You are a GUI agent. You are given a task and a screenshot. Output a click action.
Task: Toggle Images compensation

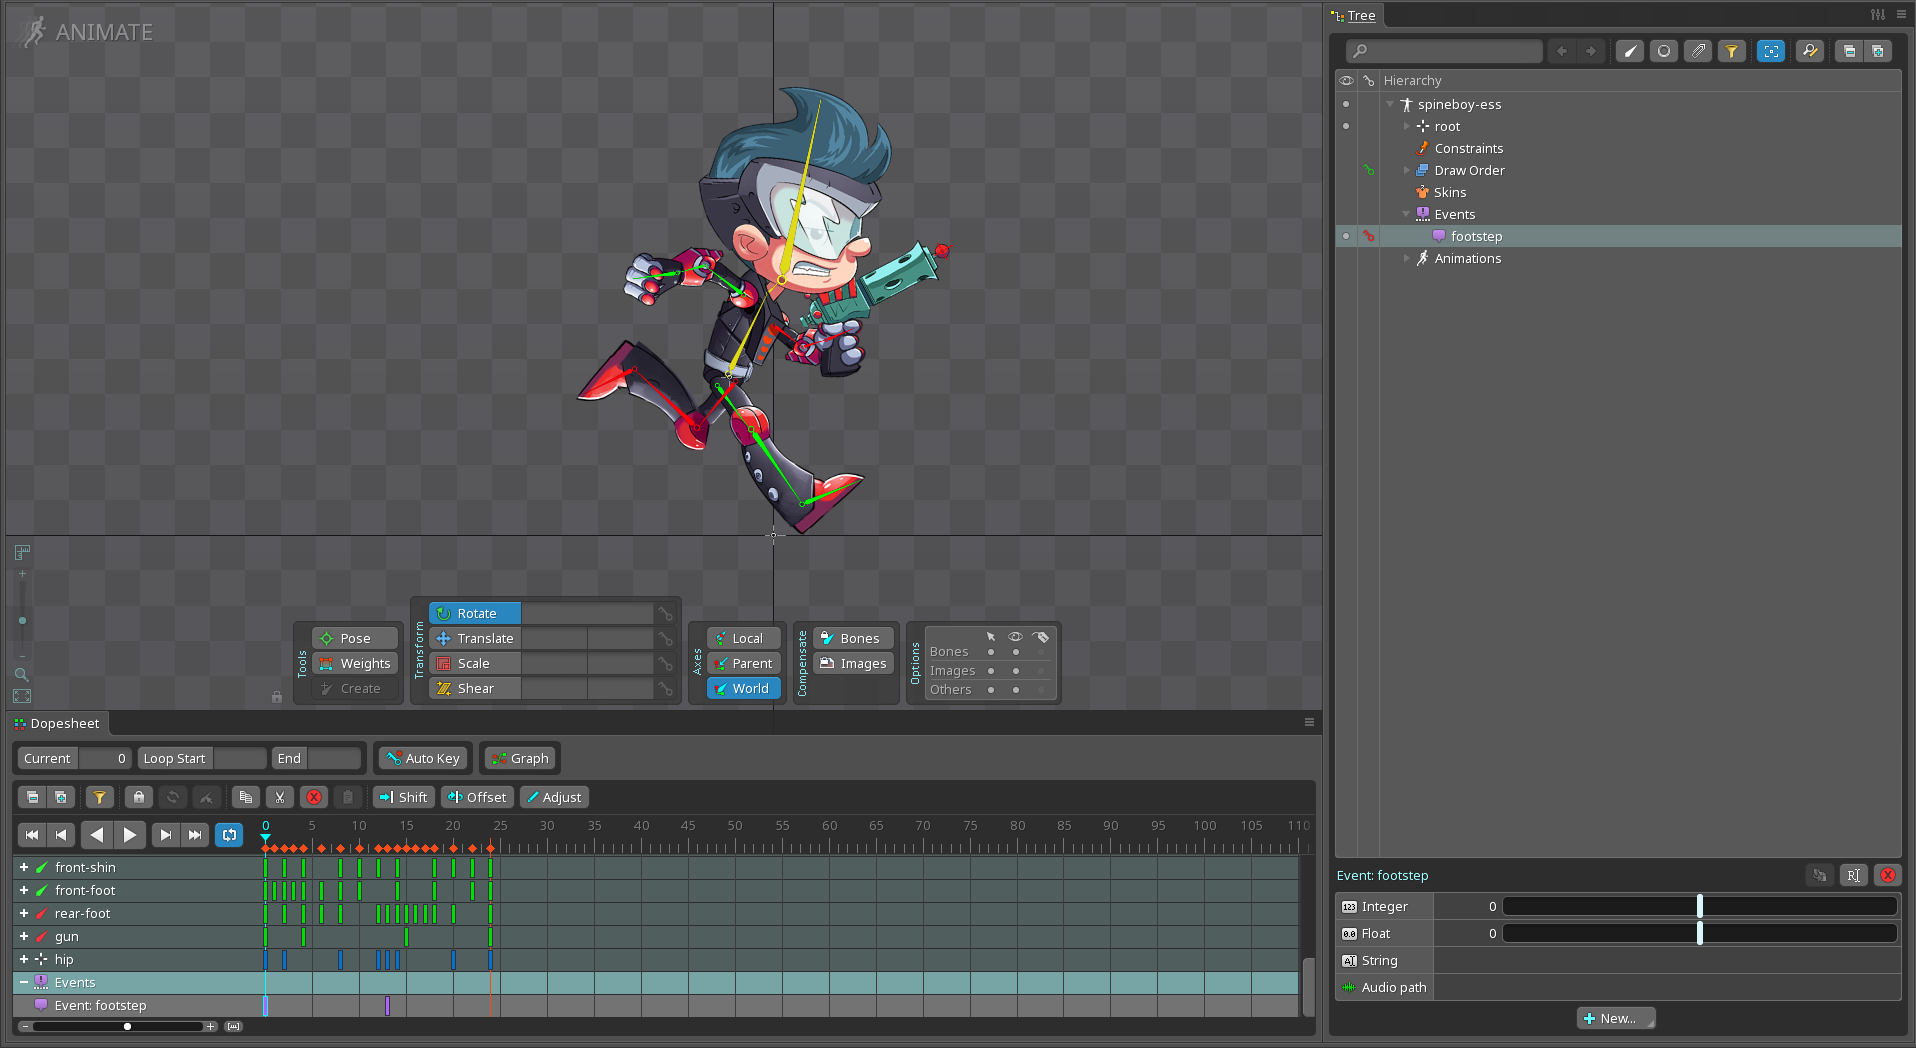[853, 663]
